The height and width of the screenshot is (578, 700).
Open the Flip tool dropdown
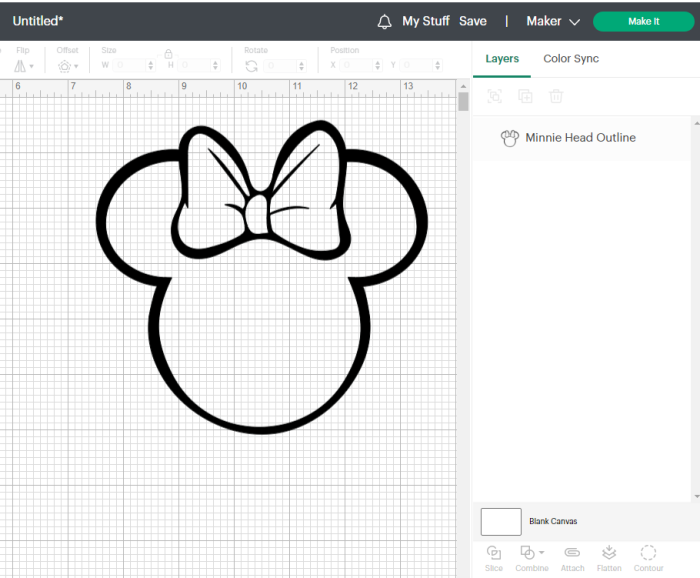pos(24,66)
